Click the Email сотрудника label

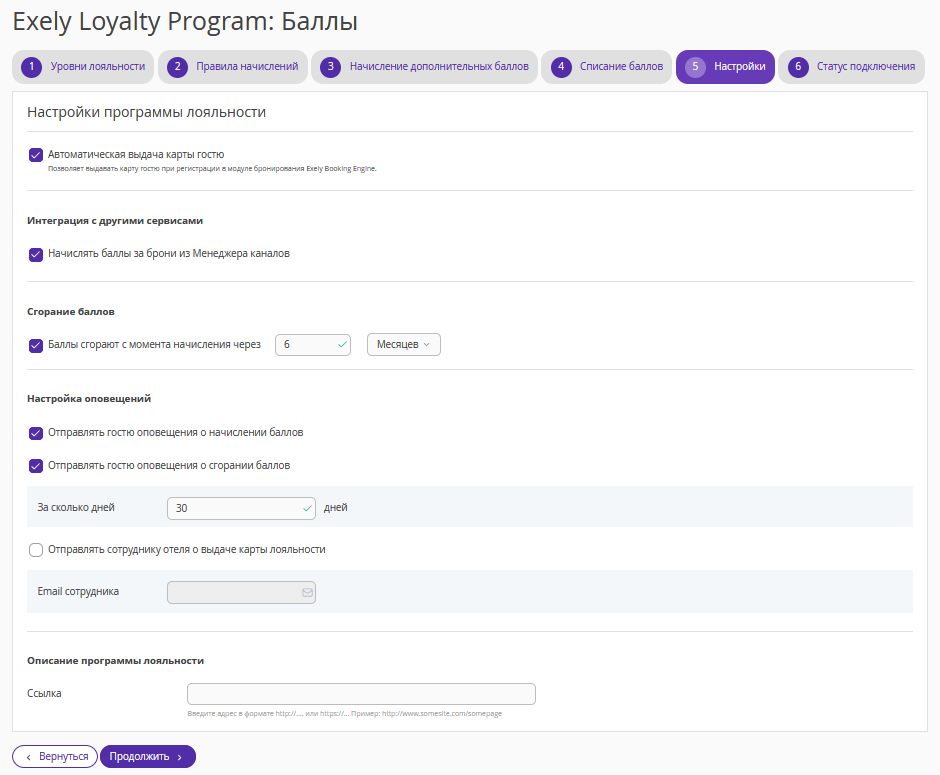point(78,592)
